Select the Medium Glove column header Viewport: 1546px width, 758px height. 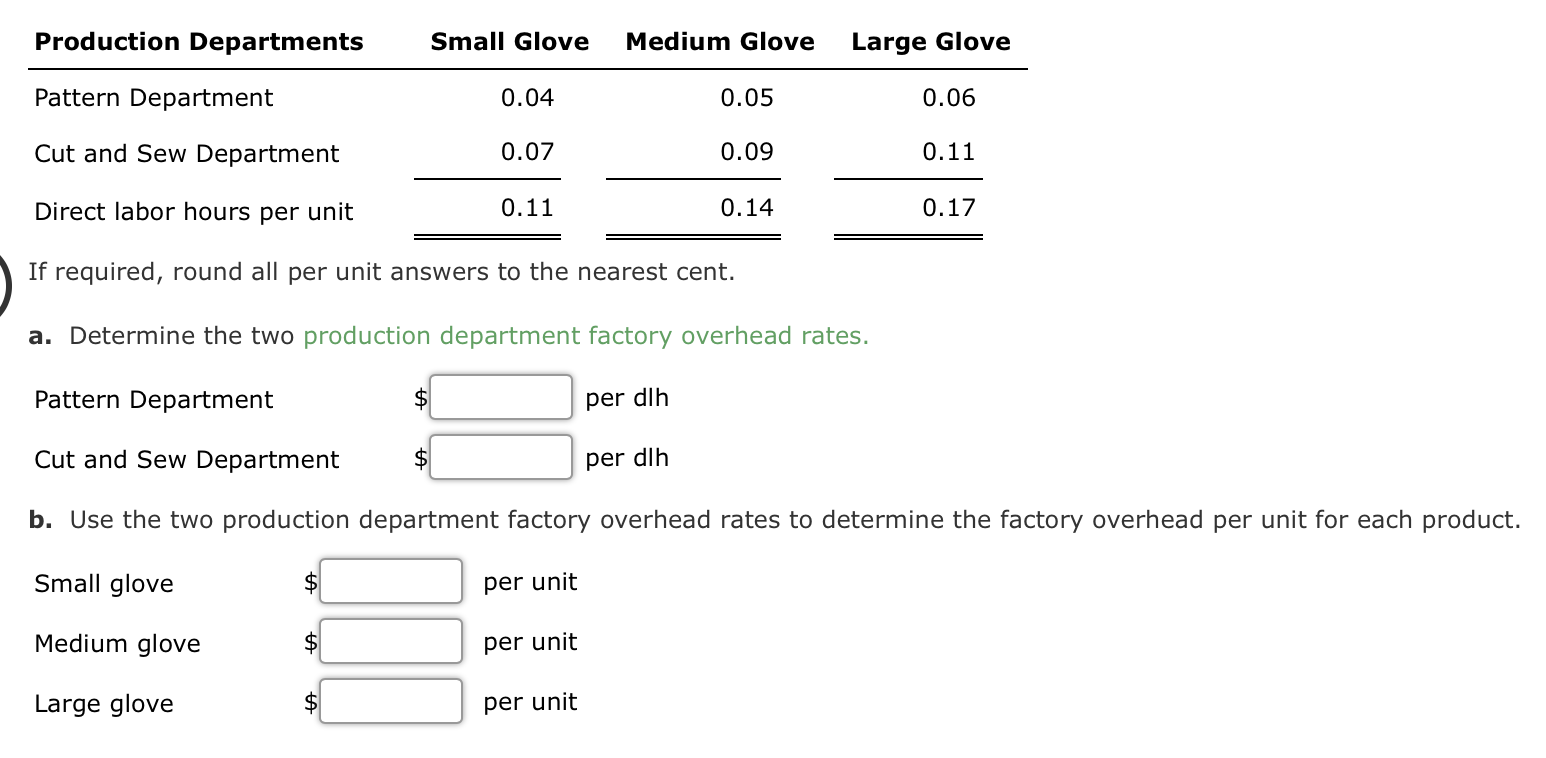click(x=719, y=41)
